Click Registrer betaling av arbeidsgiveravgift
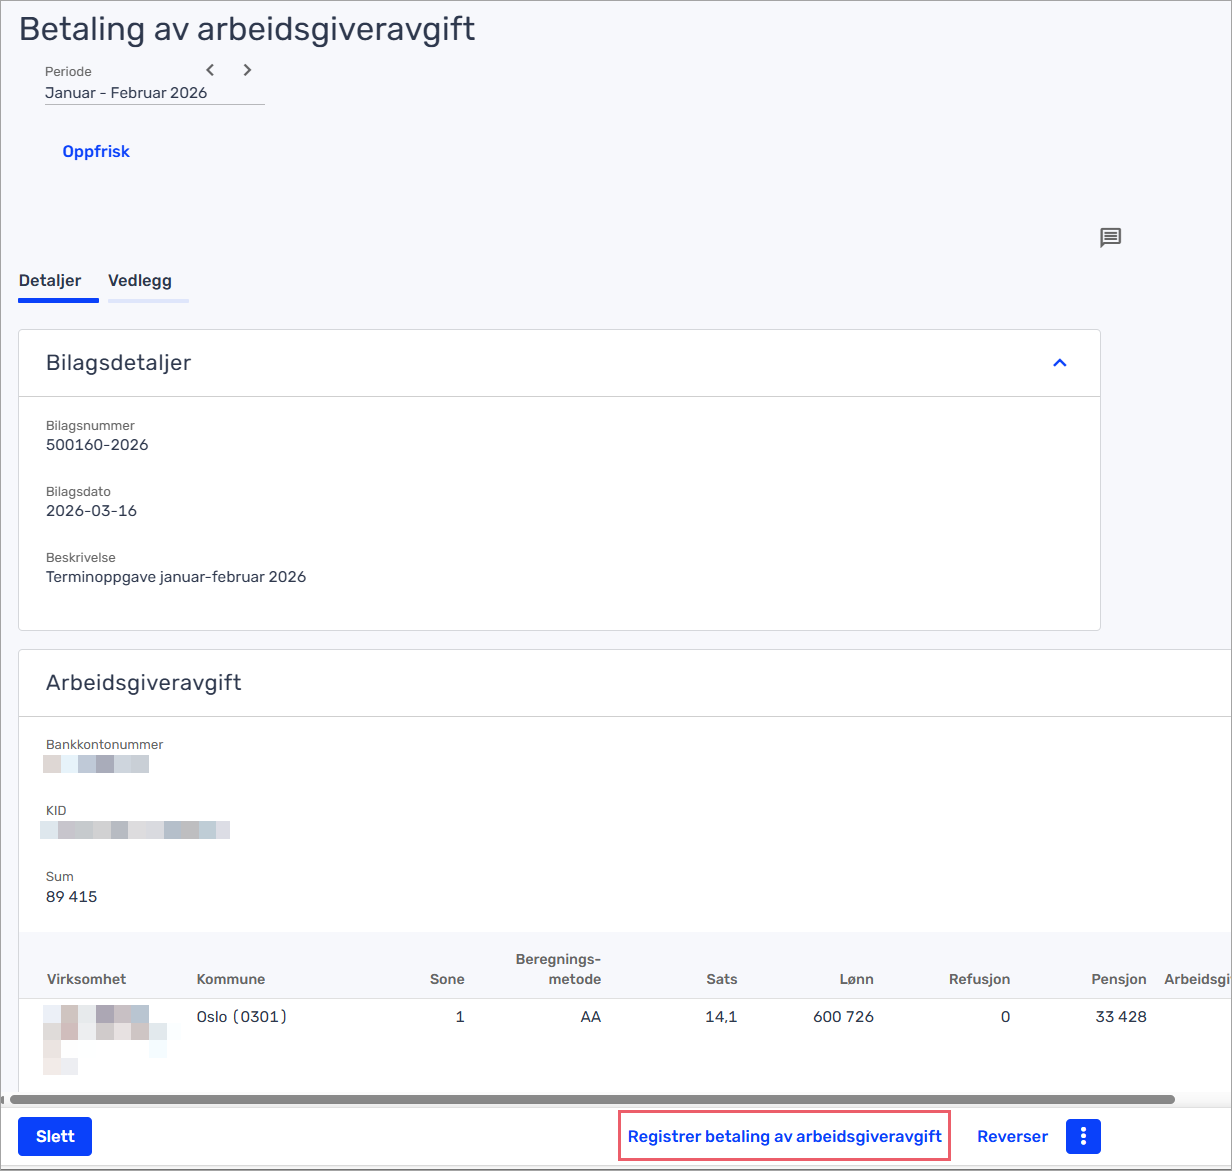1232x1171 pixels. 784,1136
